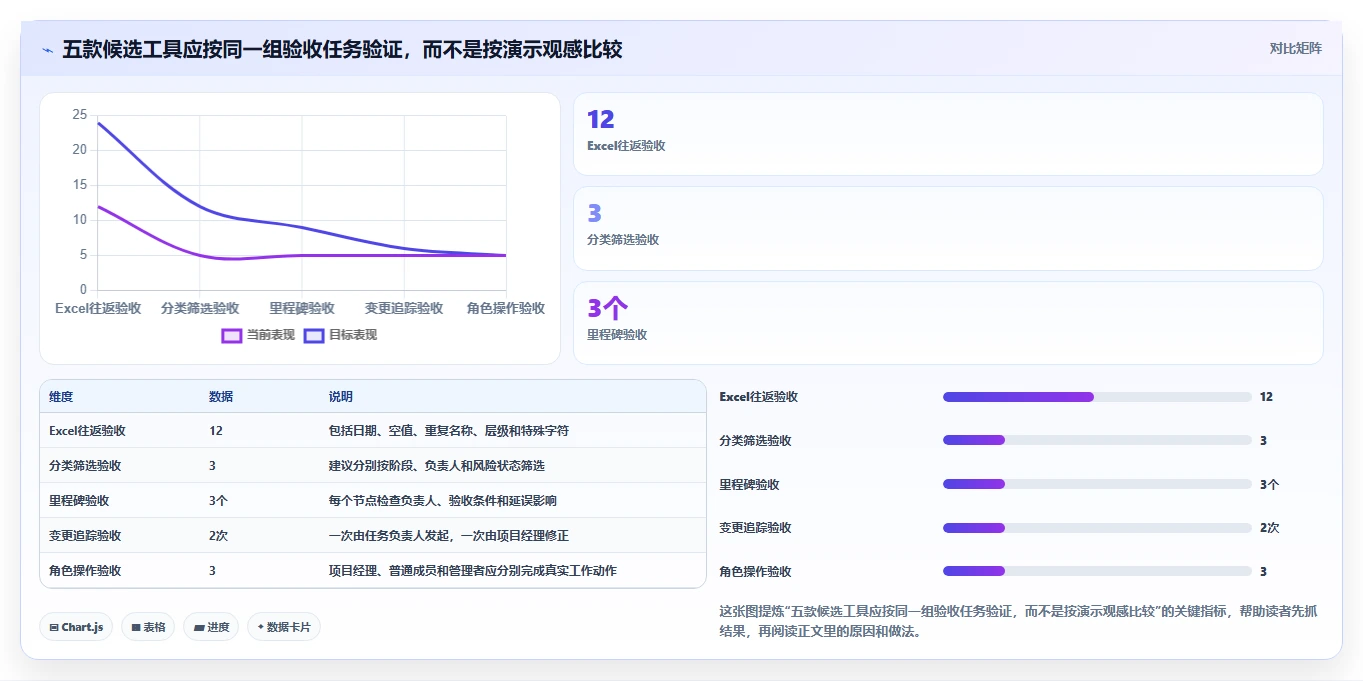This screenshot has height=681, width=1363.
Task: Click the table value 2次
Action: point(218,536)
